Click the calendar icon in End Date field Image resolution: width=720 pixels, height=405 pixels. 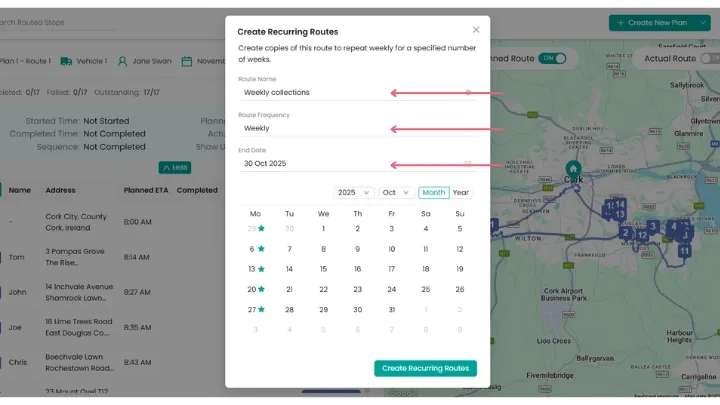(467, 163)
